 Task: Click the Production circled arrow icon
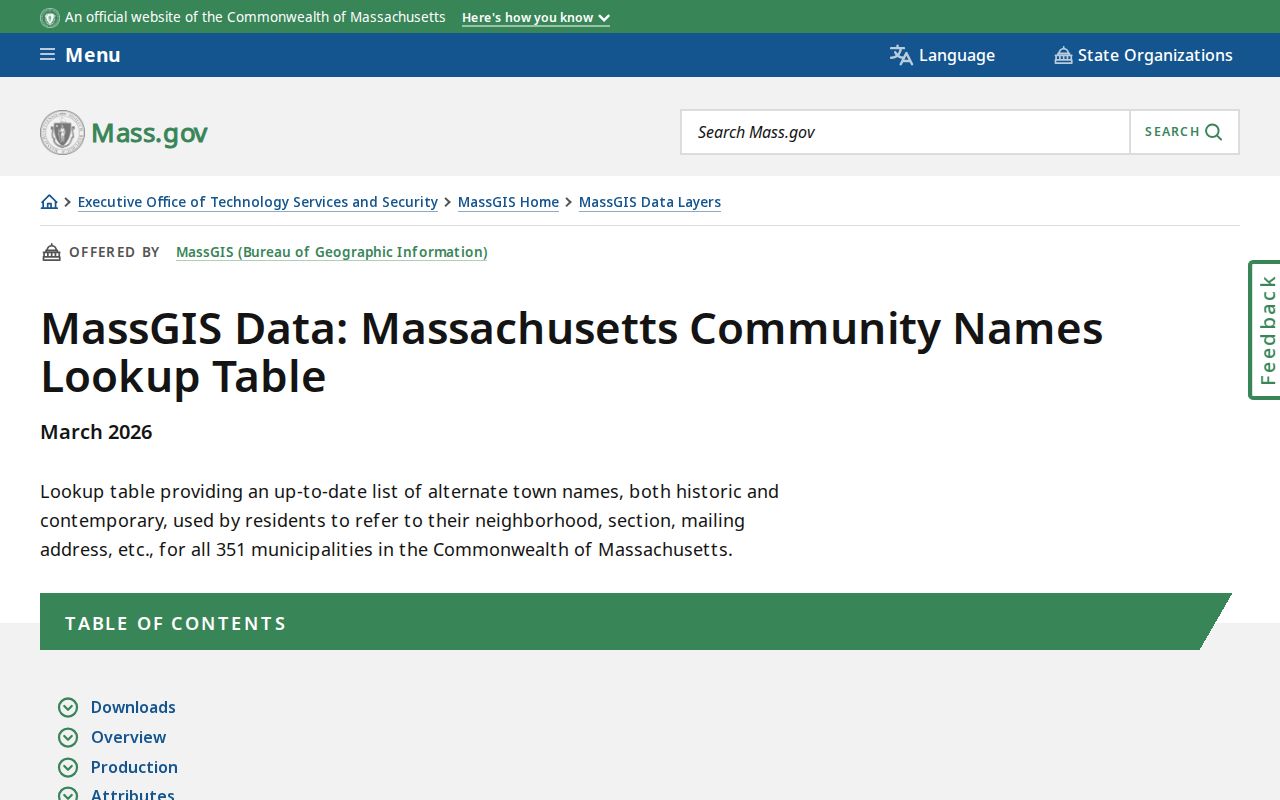click(x=68, y=768)
